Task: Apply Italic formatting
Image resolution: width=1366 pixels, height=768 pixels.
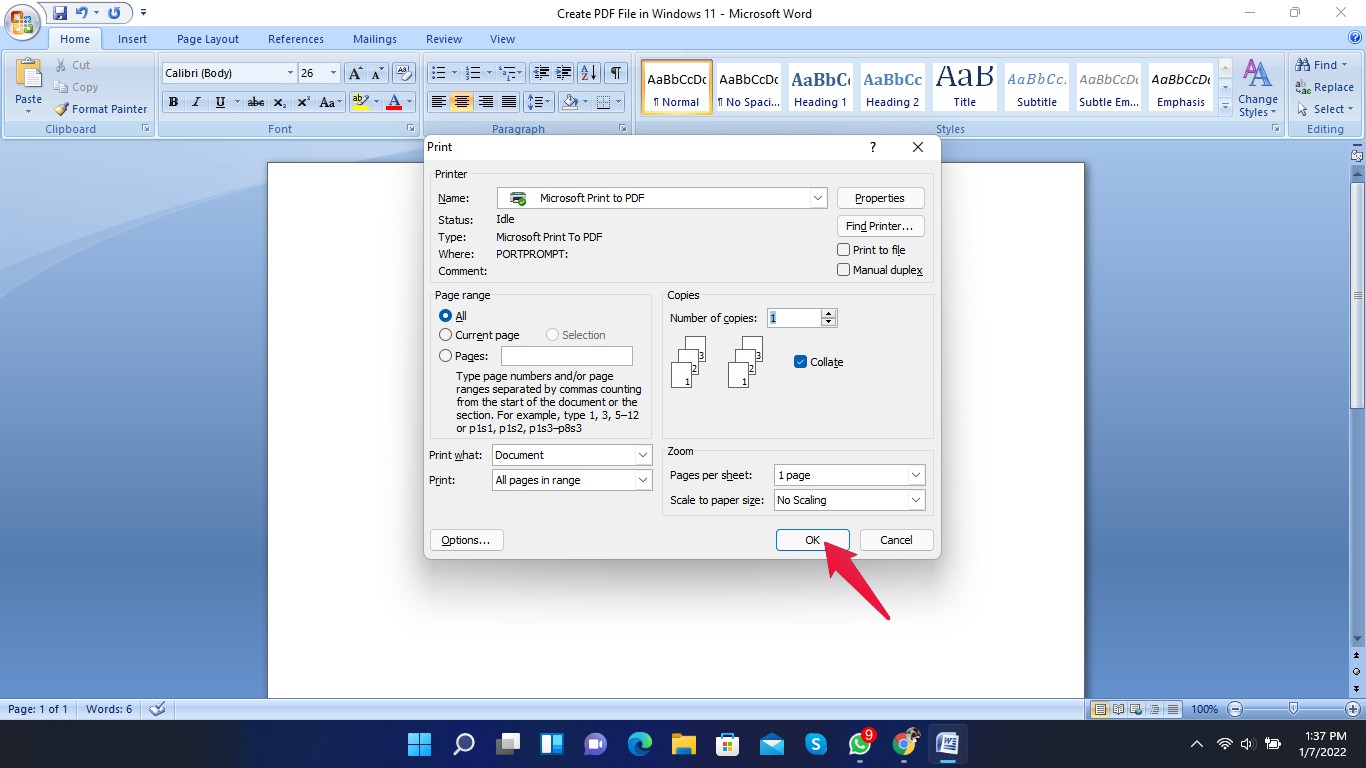Action: (x=196, y=102)
